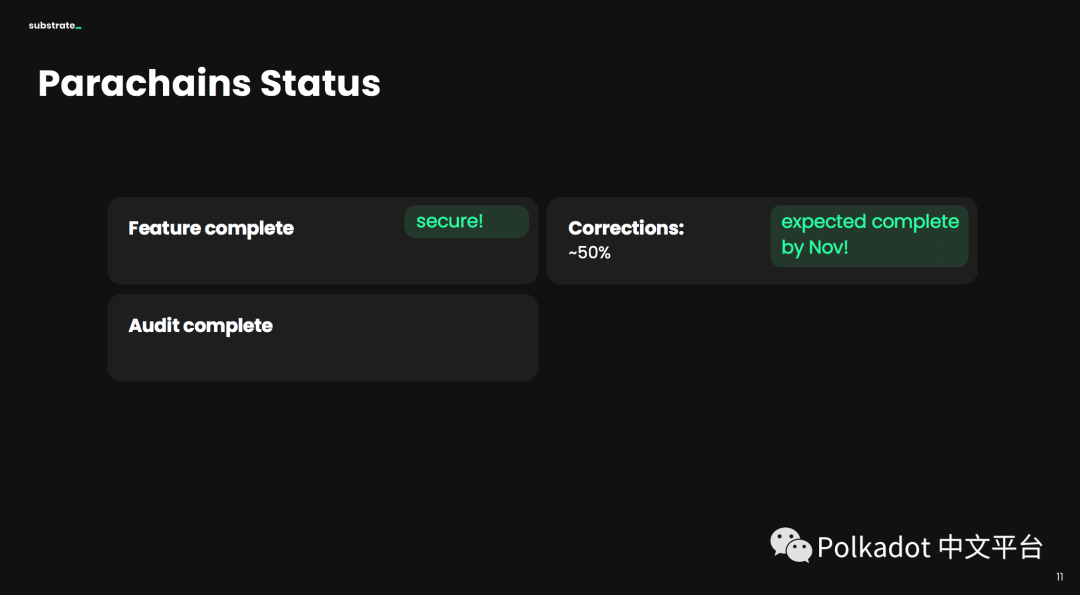Click the substrate logo in the corner
This screenshot has width=1080, height=595.
[x=55, y=26]
